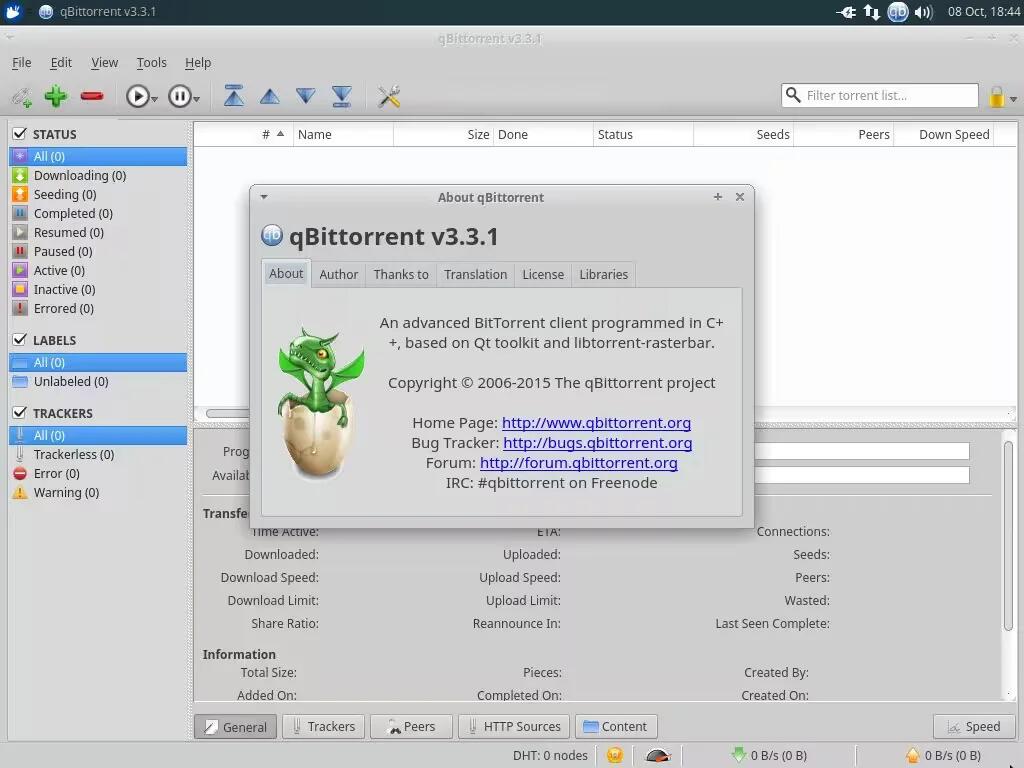Select Downloading (0) status filter

[x=98, y=175]
